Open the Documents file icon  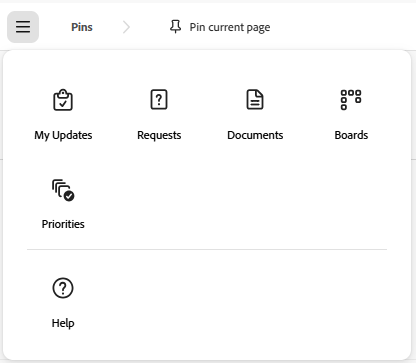tap(255, 99)
